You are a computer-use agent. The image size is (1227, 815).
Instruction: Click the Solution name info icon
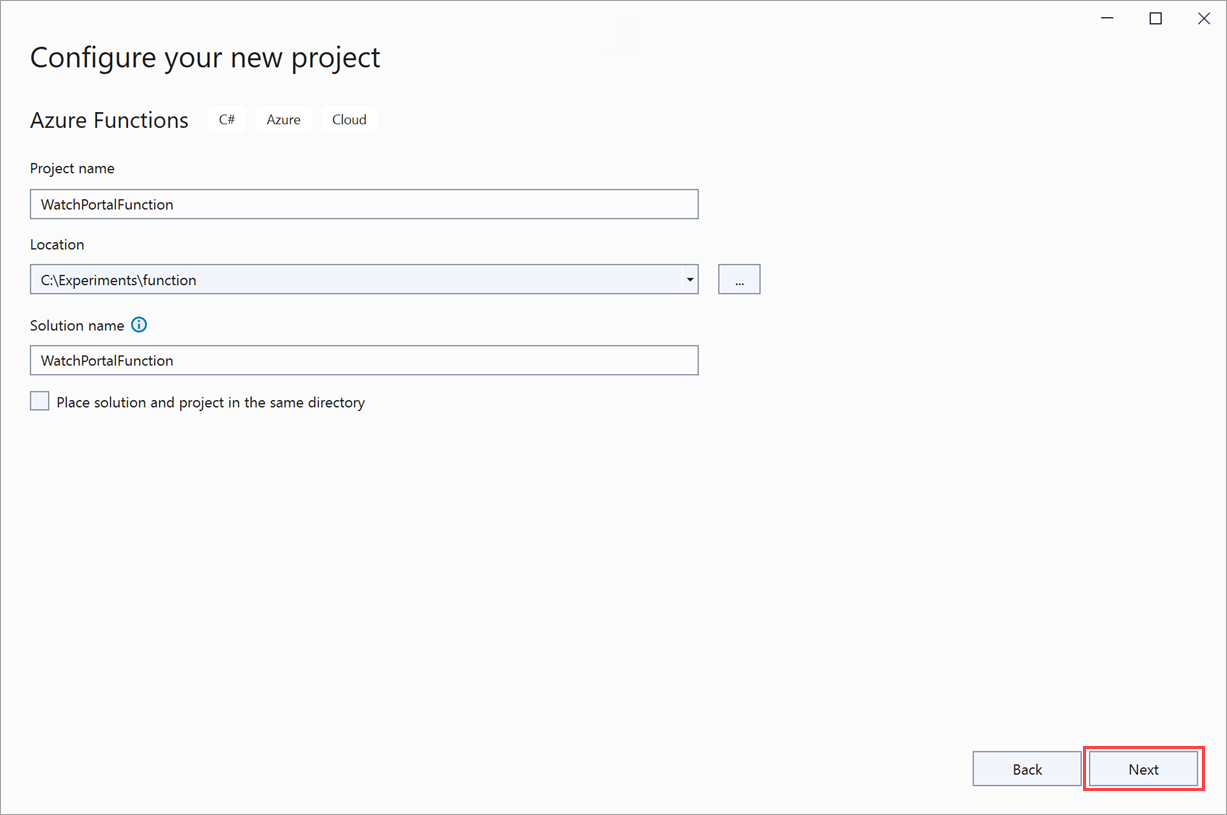tap(139, 325)
